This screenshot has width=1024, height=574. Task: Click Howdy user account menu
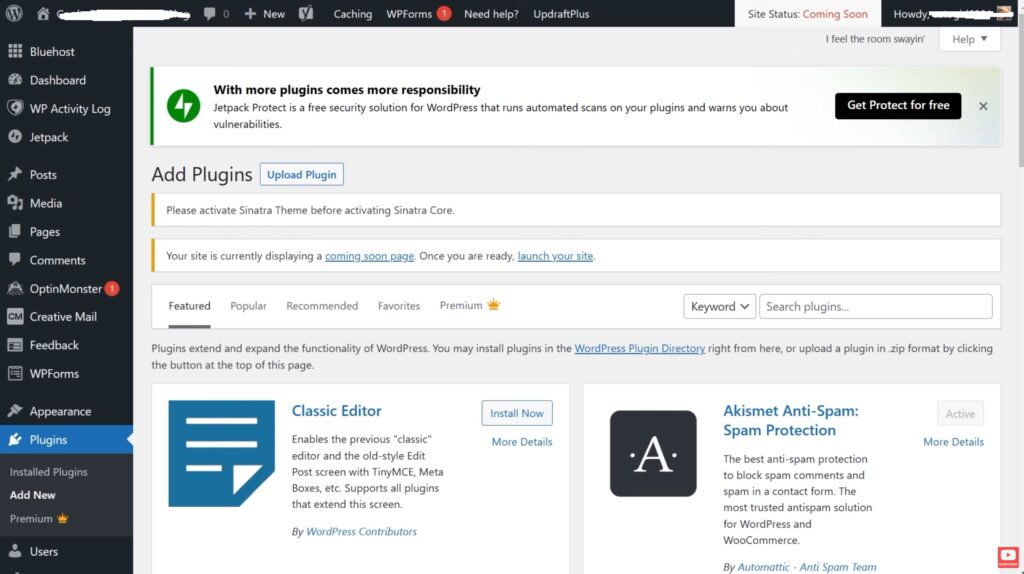point(952,14)
